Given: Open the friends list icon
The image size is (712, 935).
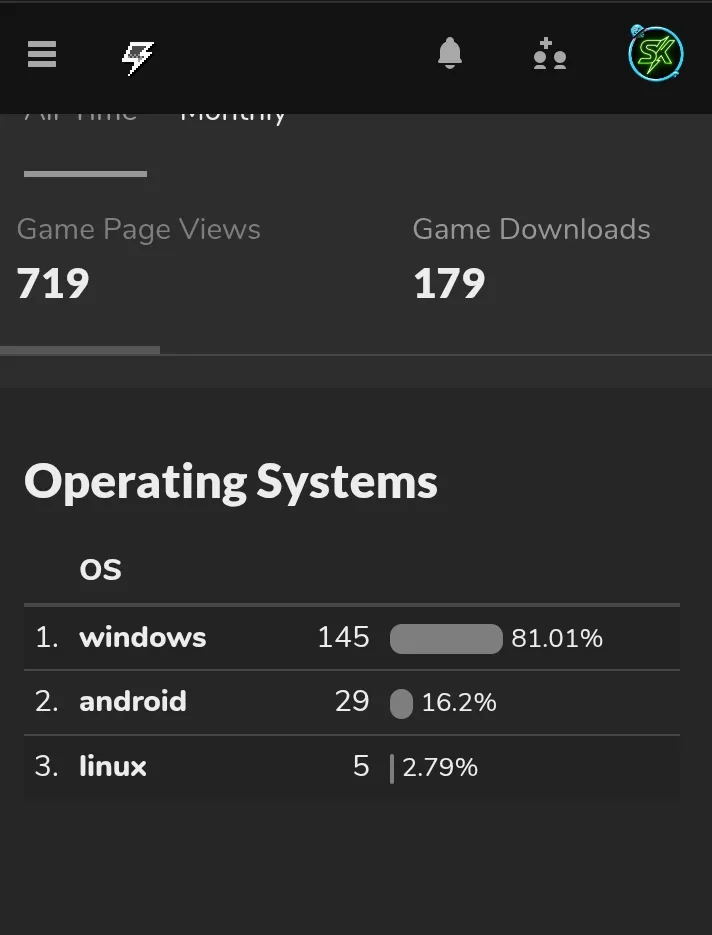Looking at the screenshot, I should (550, 55).
